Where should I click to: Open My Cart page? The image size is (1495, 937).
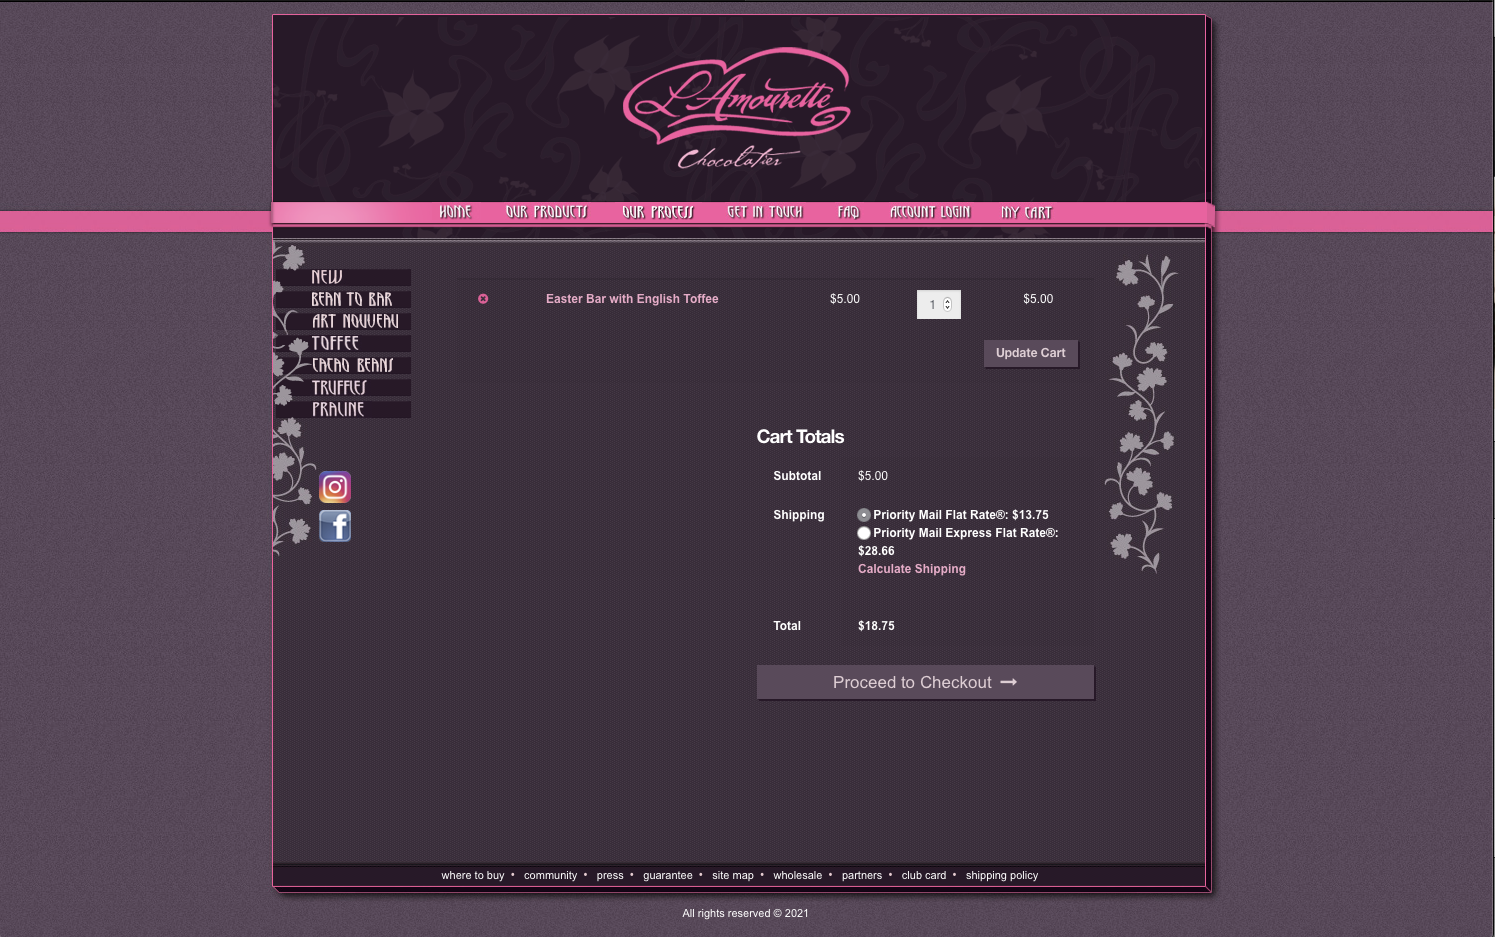[1027, 212]
